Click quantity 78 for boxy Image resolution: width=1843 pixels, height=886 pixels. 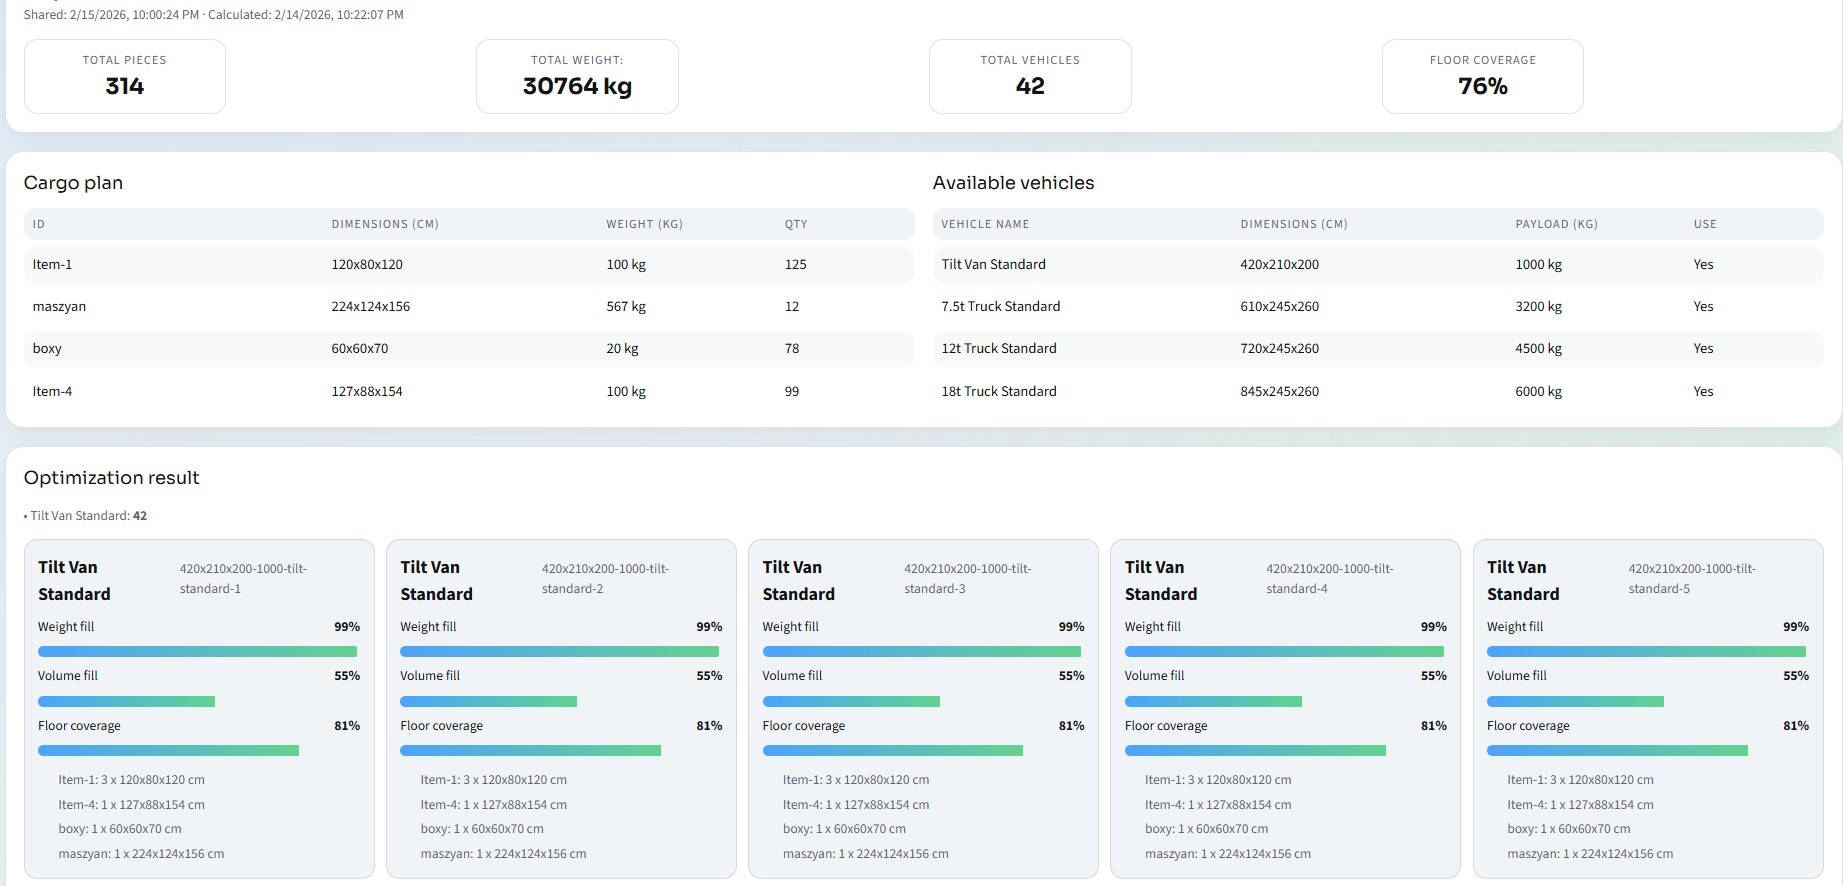click(x=792, y=349)
